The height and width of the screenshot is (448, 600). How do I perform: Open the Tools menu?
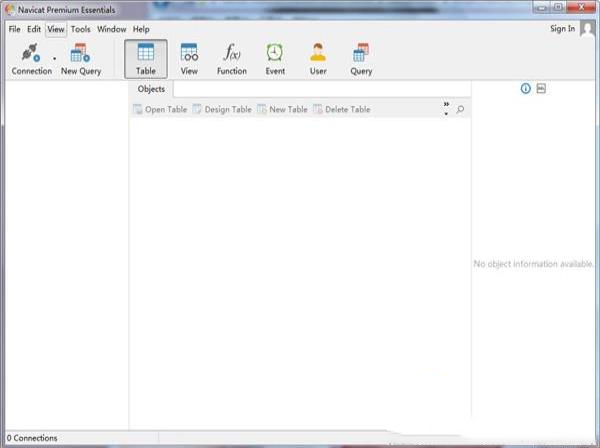(80, 29)
